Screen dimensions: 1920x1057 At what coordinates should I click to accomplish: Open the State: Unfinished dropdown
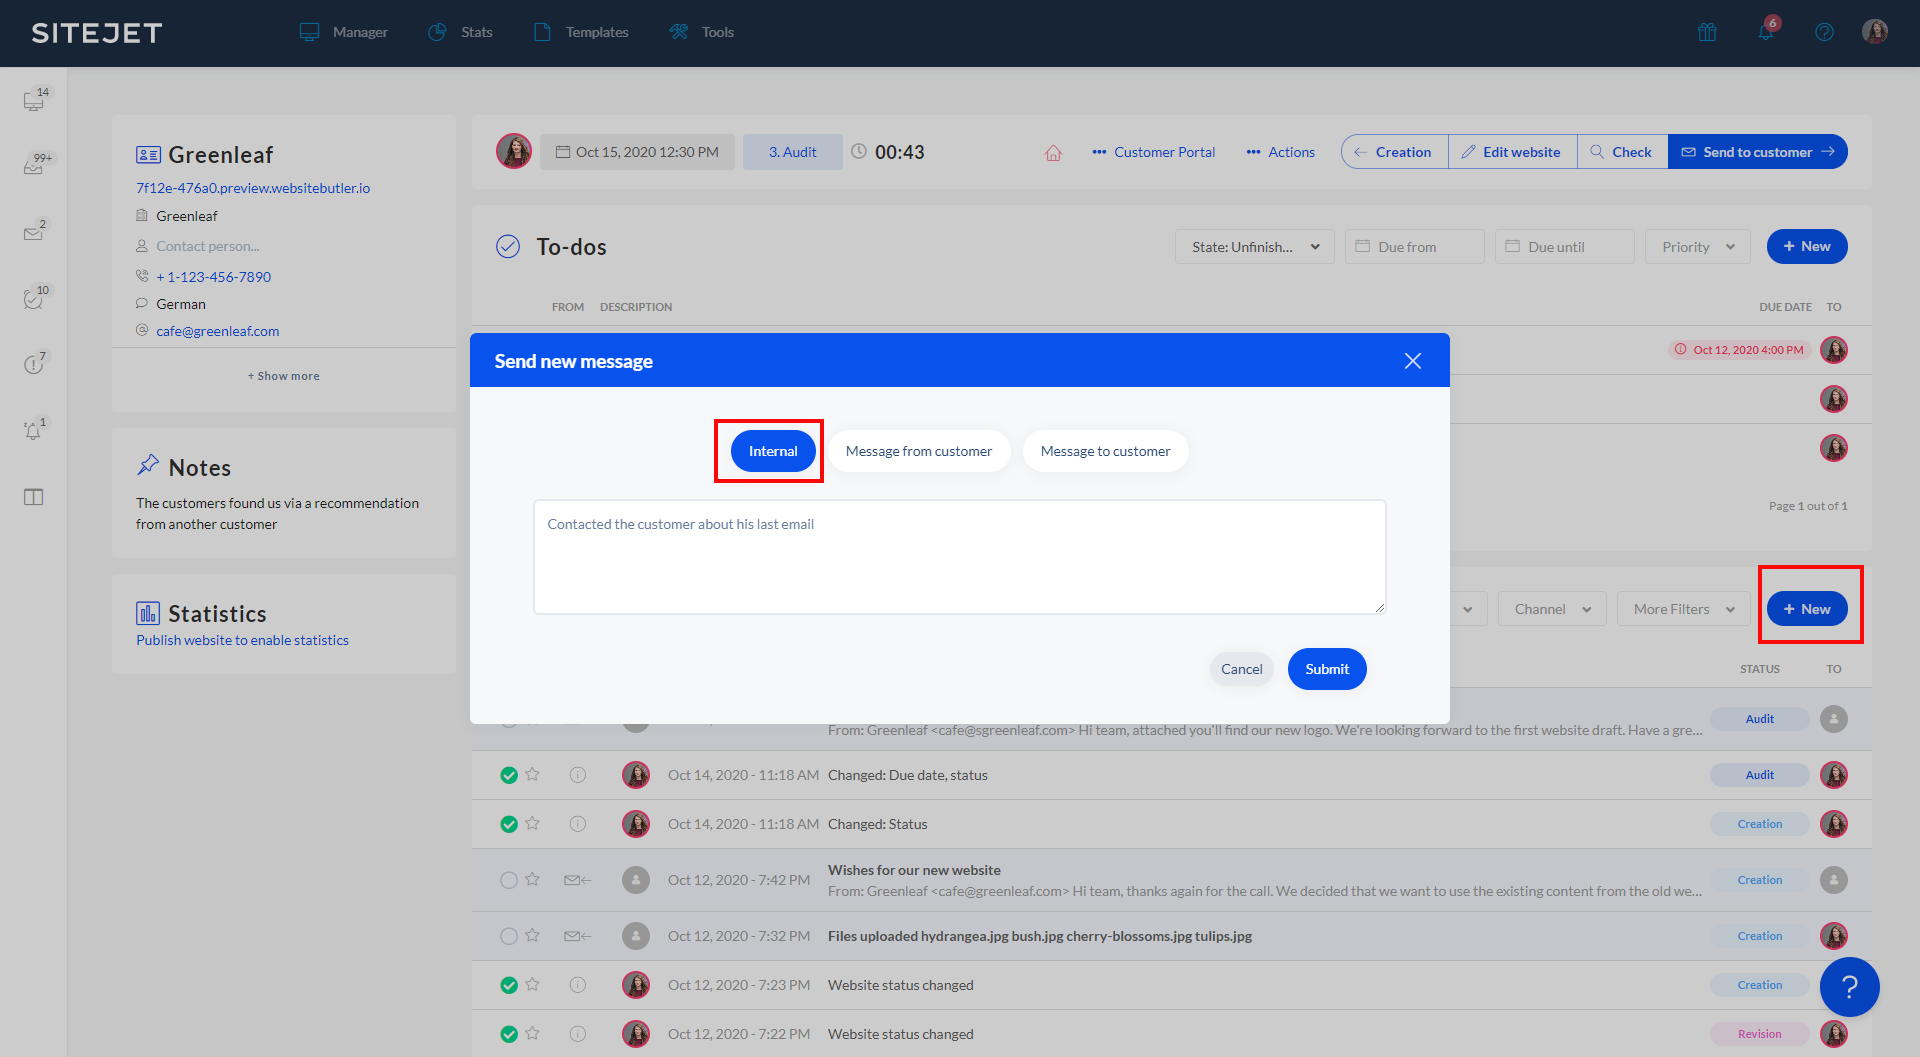1254,246
